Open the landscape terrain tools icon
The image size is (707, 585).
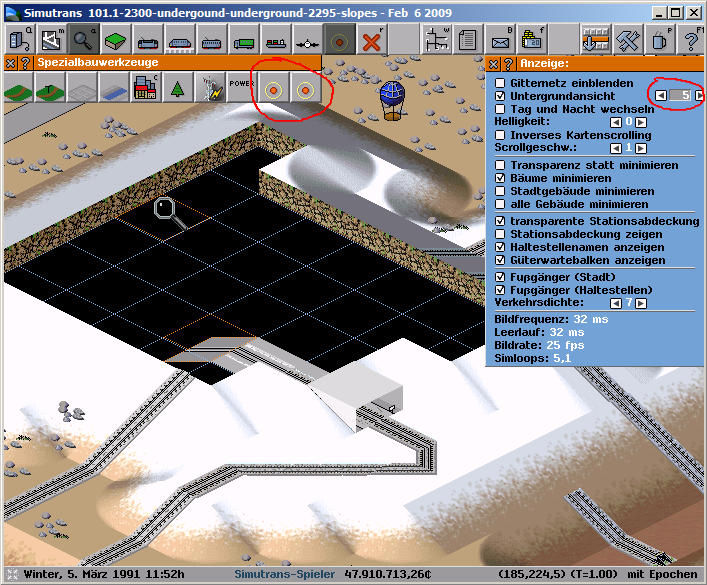point(115,40)
